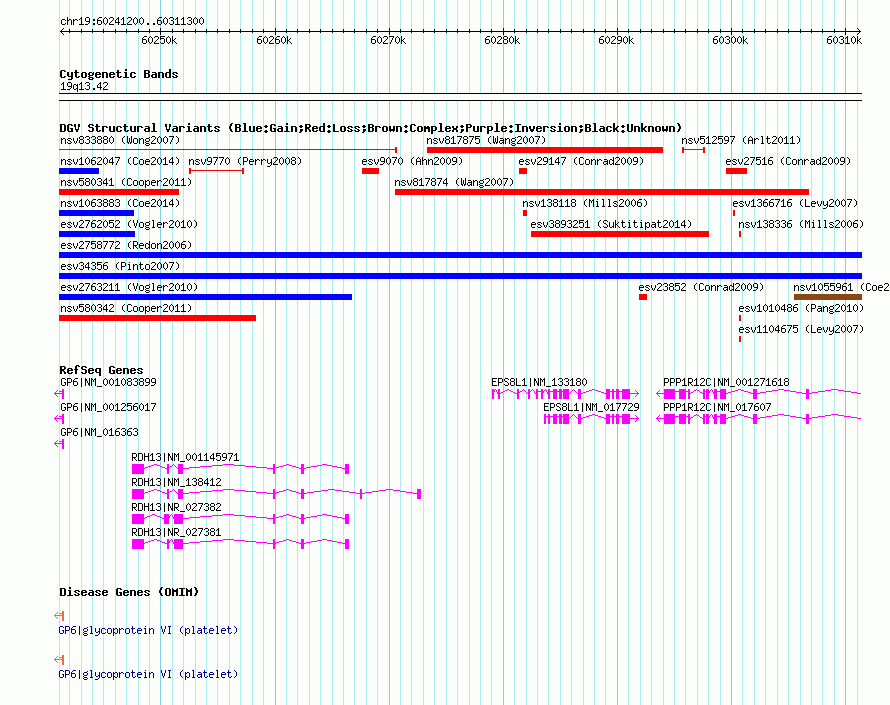890x705 pixels.
Task: Open the EPS8L1|NM_133180 gene model
Action: [x=565, y=394]
